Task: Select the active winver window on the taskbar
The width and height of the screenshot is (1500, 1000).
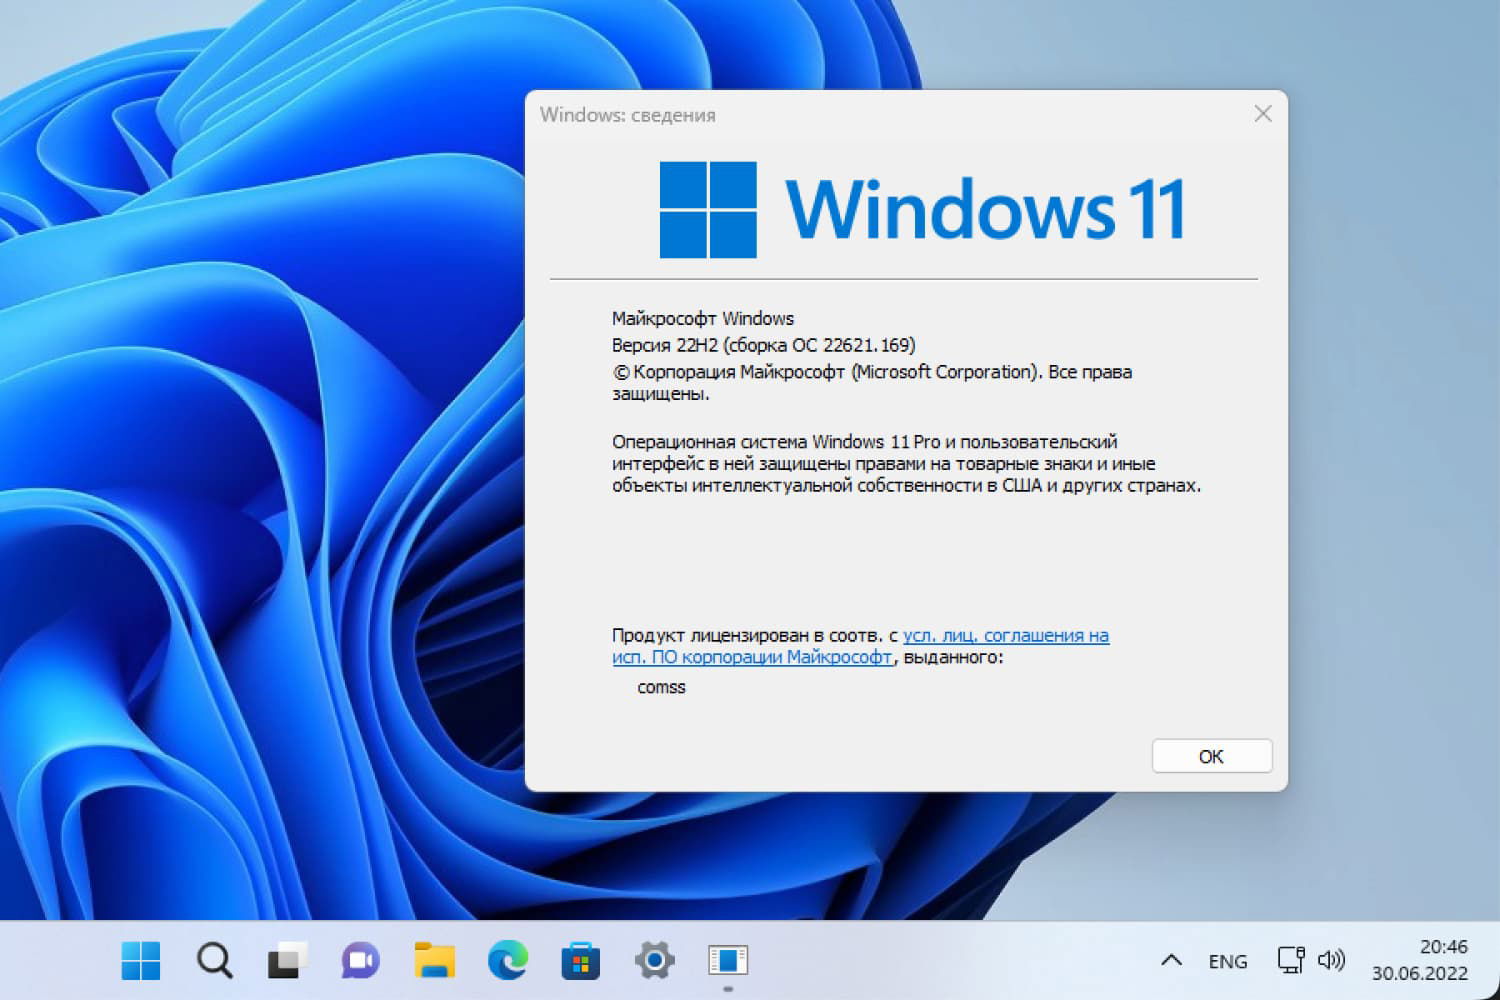Action: (726, 960)
